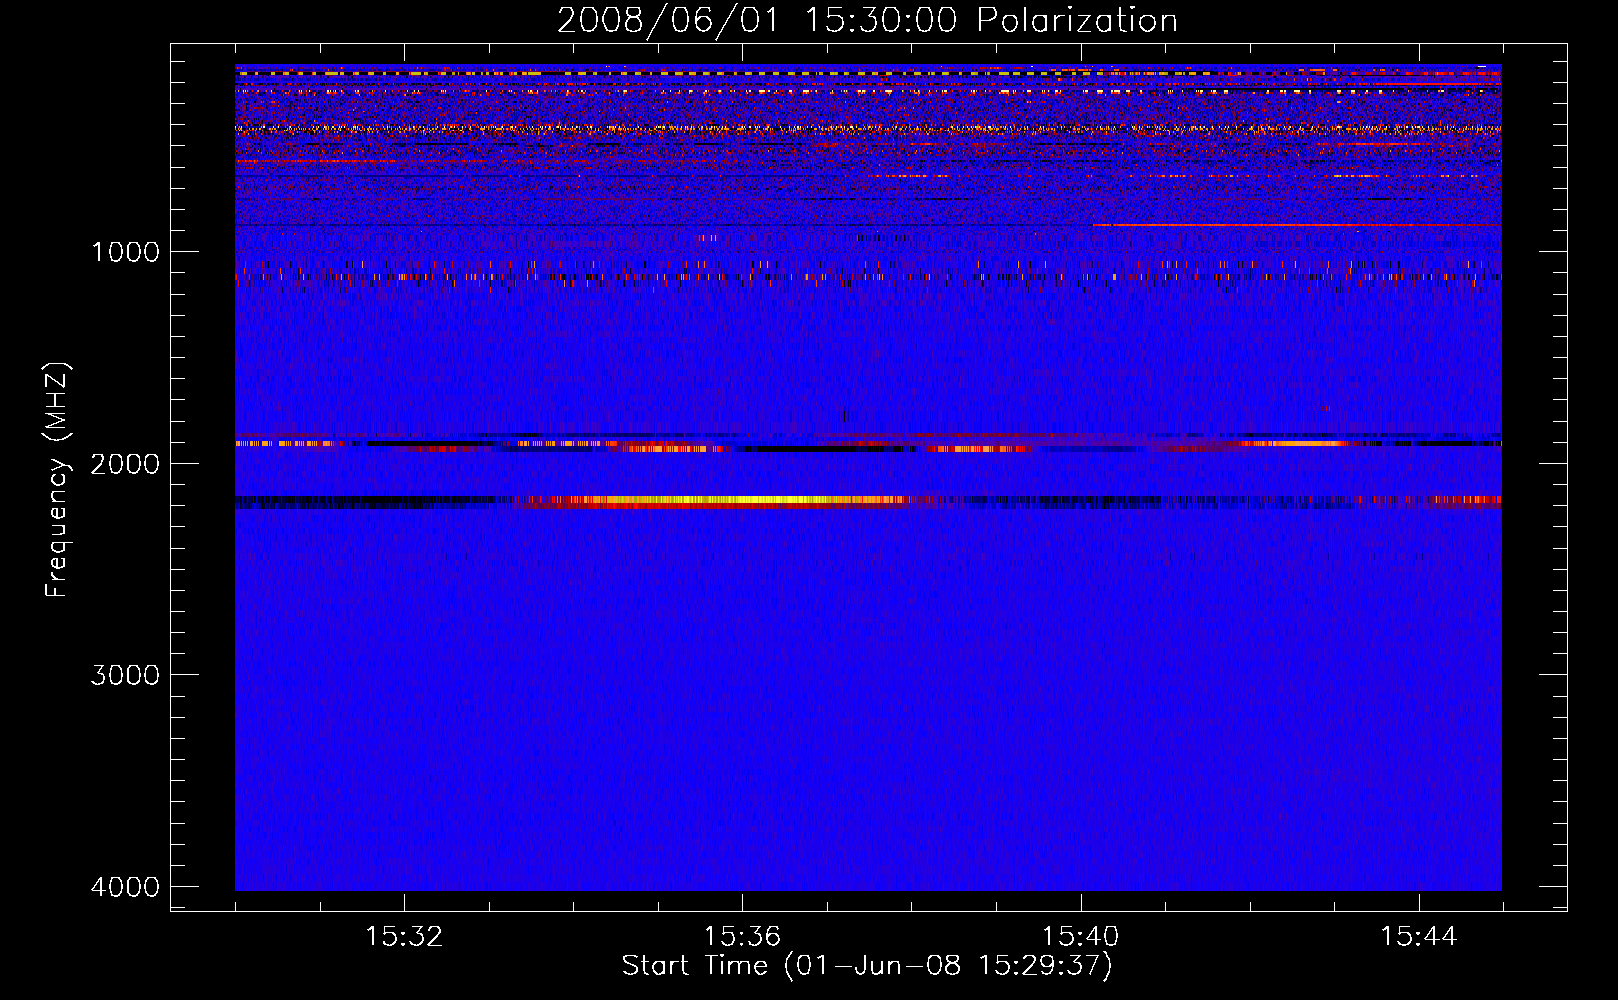Image resolution: width=1618 pixels, height=1000 pixels.
Task: Click the "15:40" time tick label
Action: click(x=1080, y=937)
